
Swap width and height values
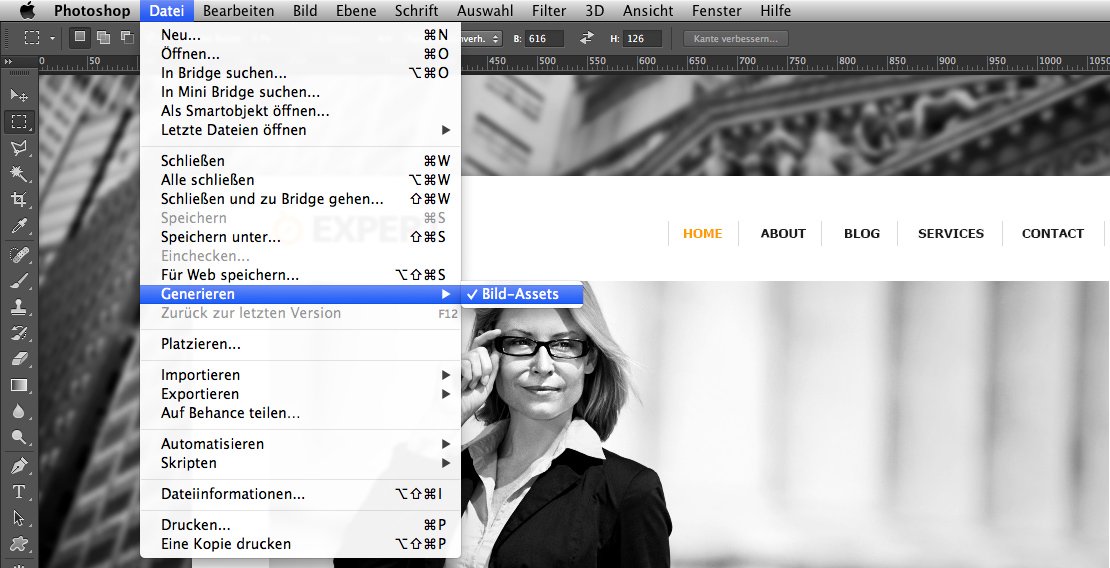pos(587,38)
